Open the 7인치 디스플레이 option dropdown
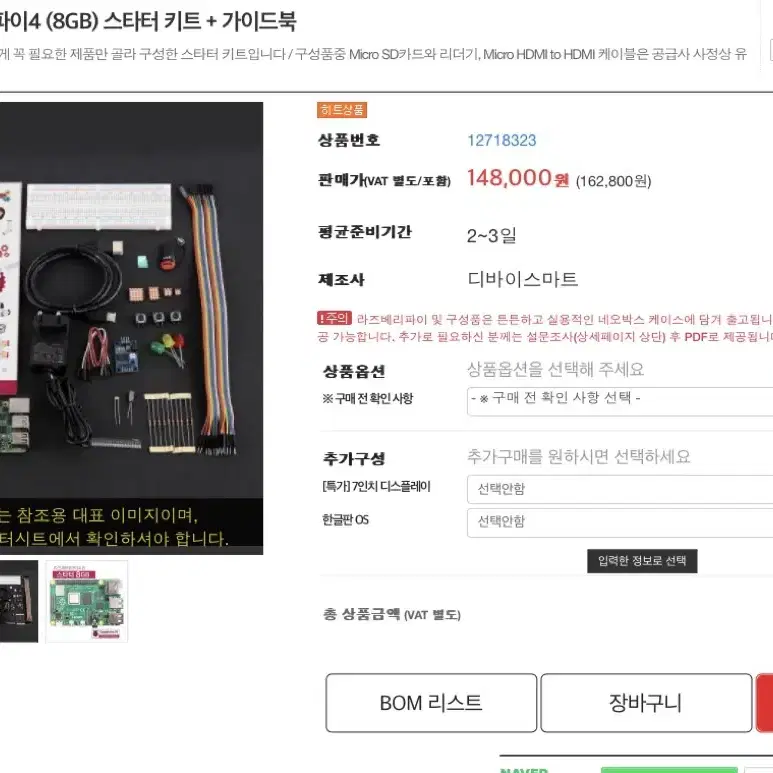 point(620,489)
